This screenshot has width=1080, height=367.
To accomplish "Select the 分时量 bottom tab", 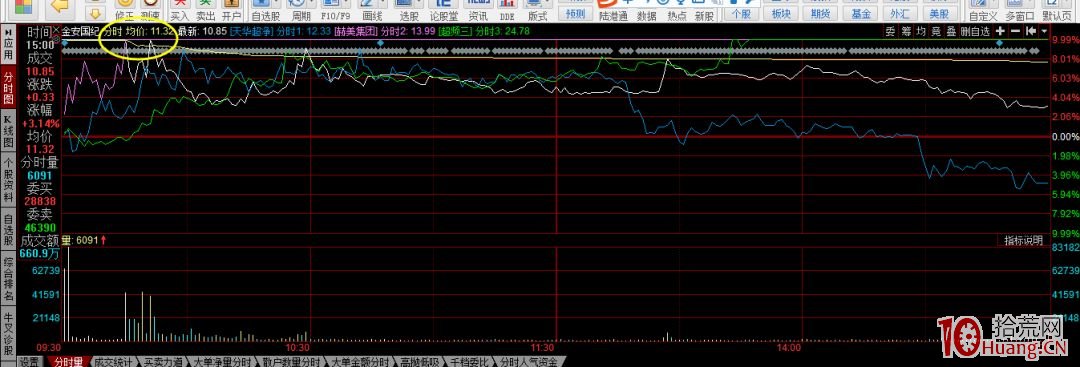I will pos(69,362).
